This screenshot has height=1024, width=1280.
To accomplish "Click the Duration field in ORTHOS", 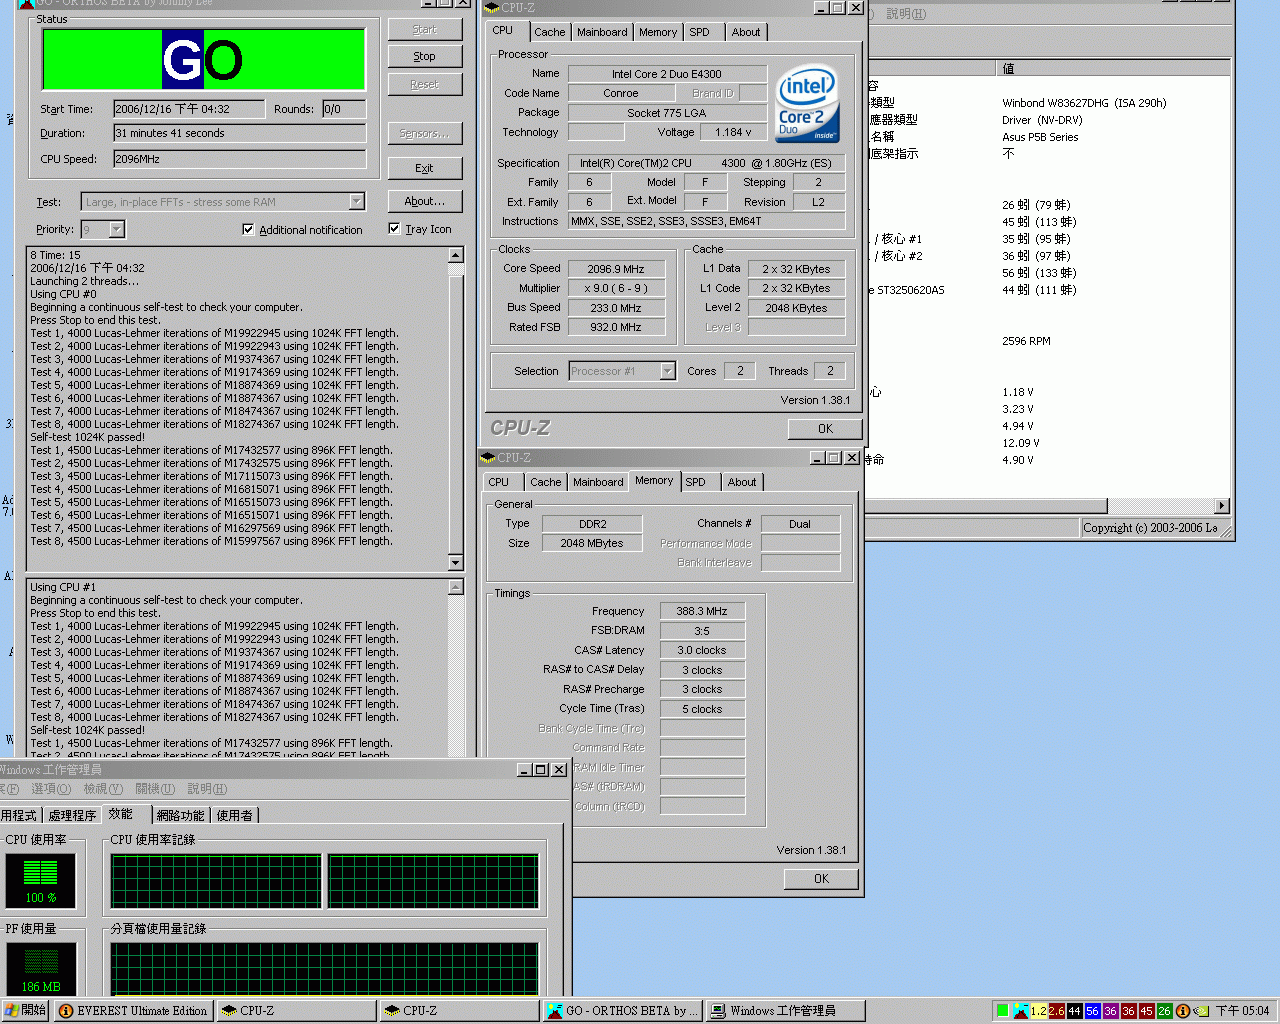I will point(239,133).
